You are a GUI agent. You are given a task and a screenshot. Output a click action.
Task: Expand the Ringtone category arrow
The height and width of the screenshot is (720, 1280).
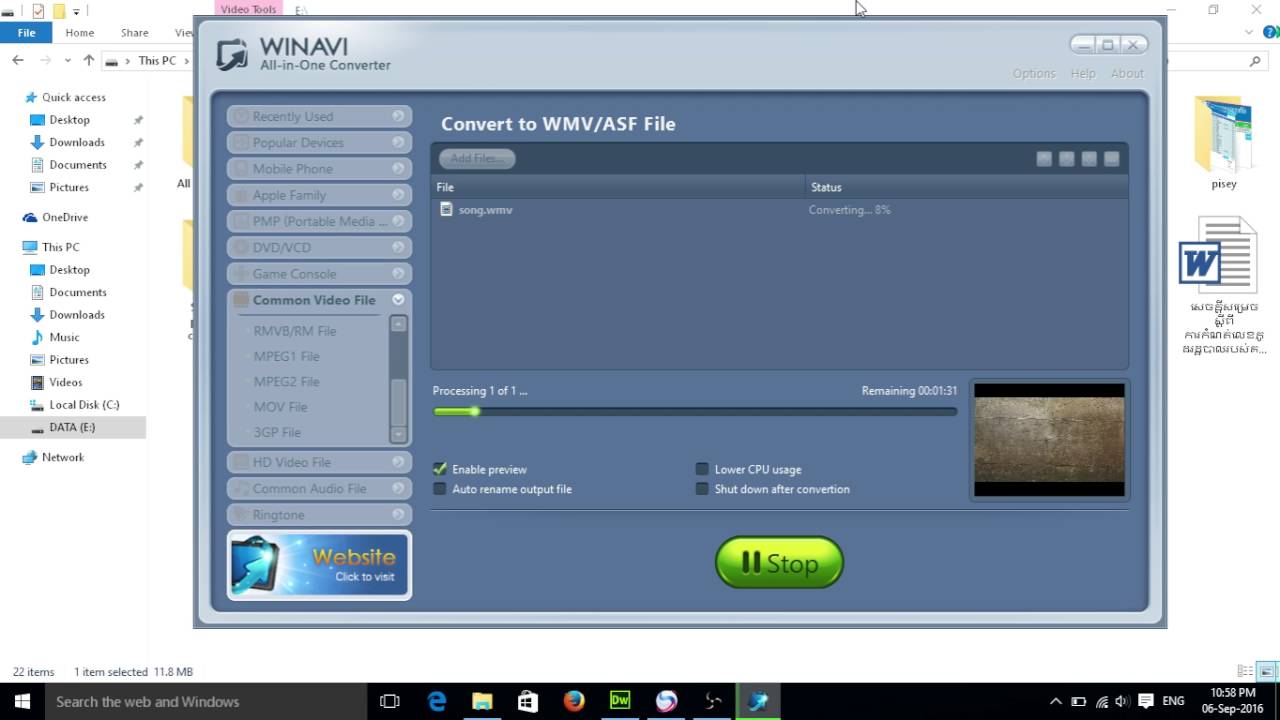point(398,514)
